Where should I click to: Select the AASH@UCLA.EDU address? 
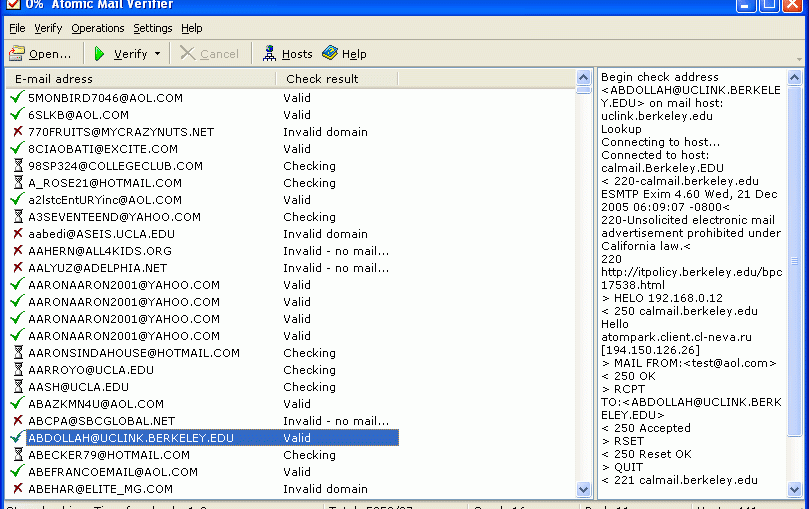coord(78,387)
